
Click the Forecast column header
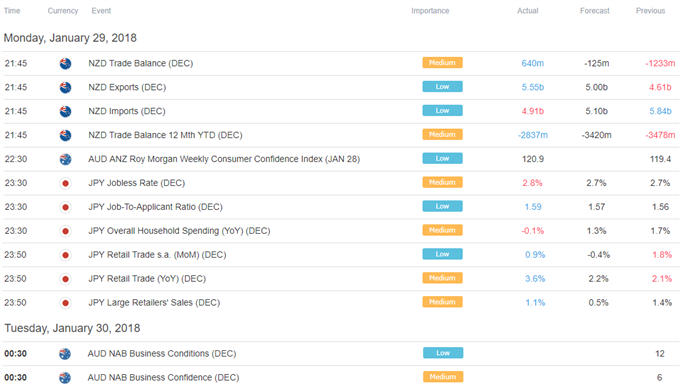pos(595,11)
